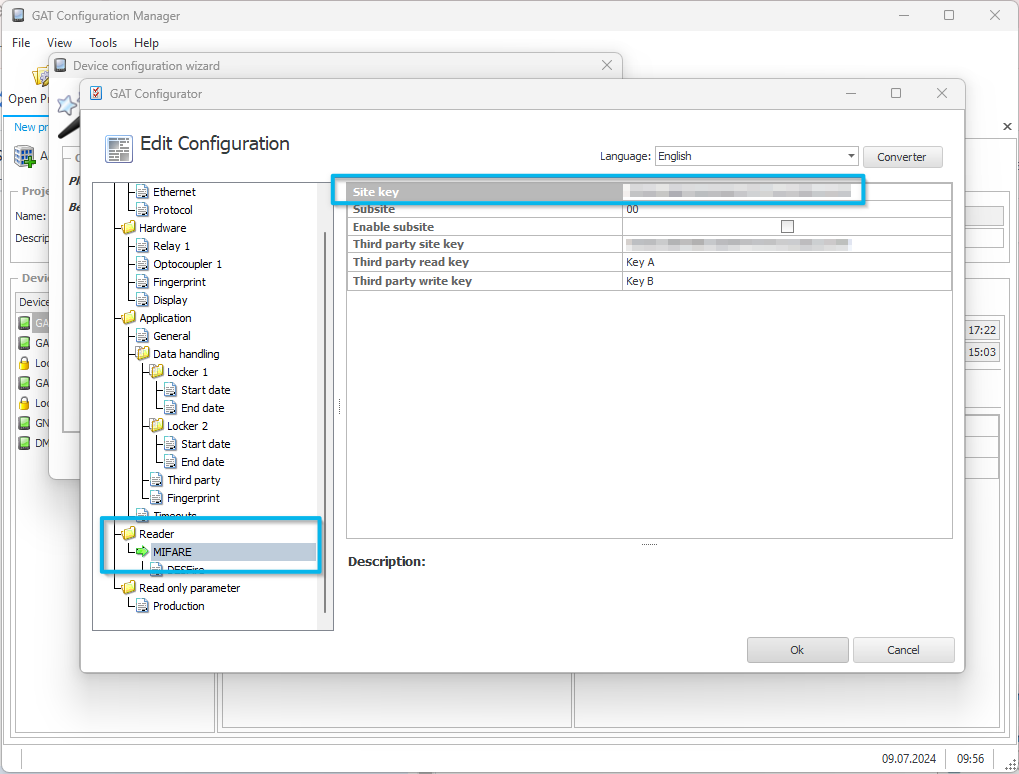Click the Edit Configuration header icon

point(119,149)
